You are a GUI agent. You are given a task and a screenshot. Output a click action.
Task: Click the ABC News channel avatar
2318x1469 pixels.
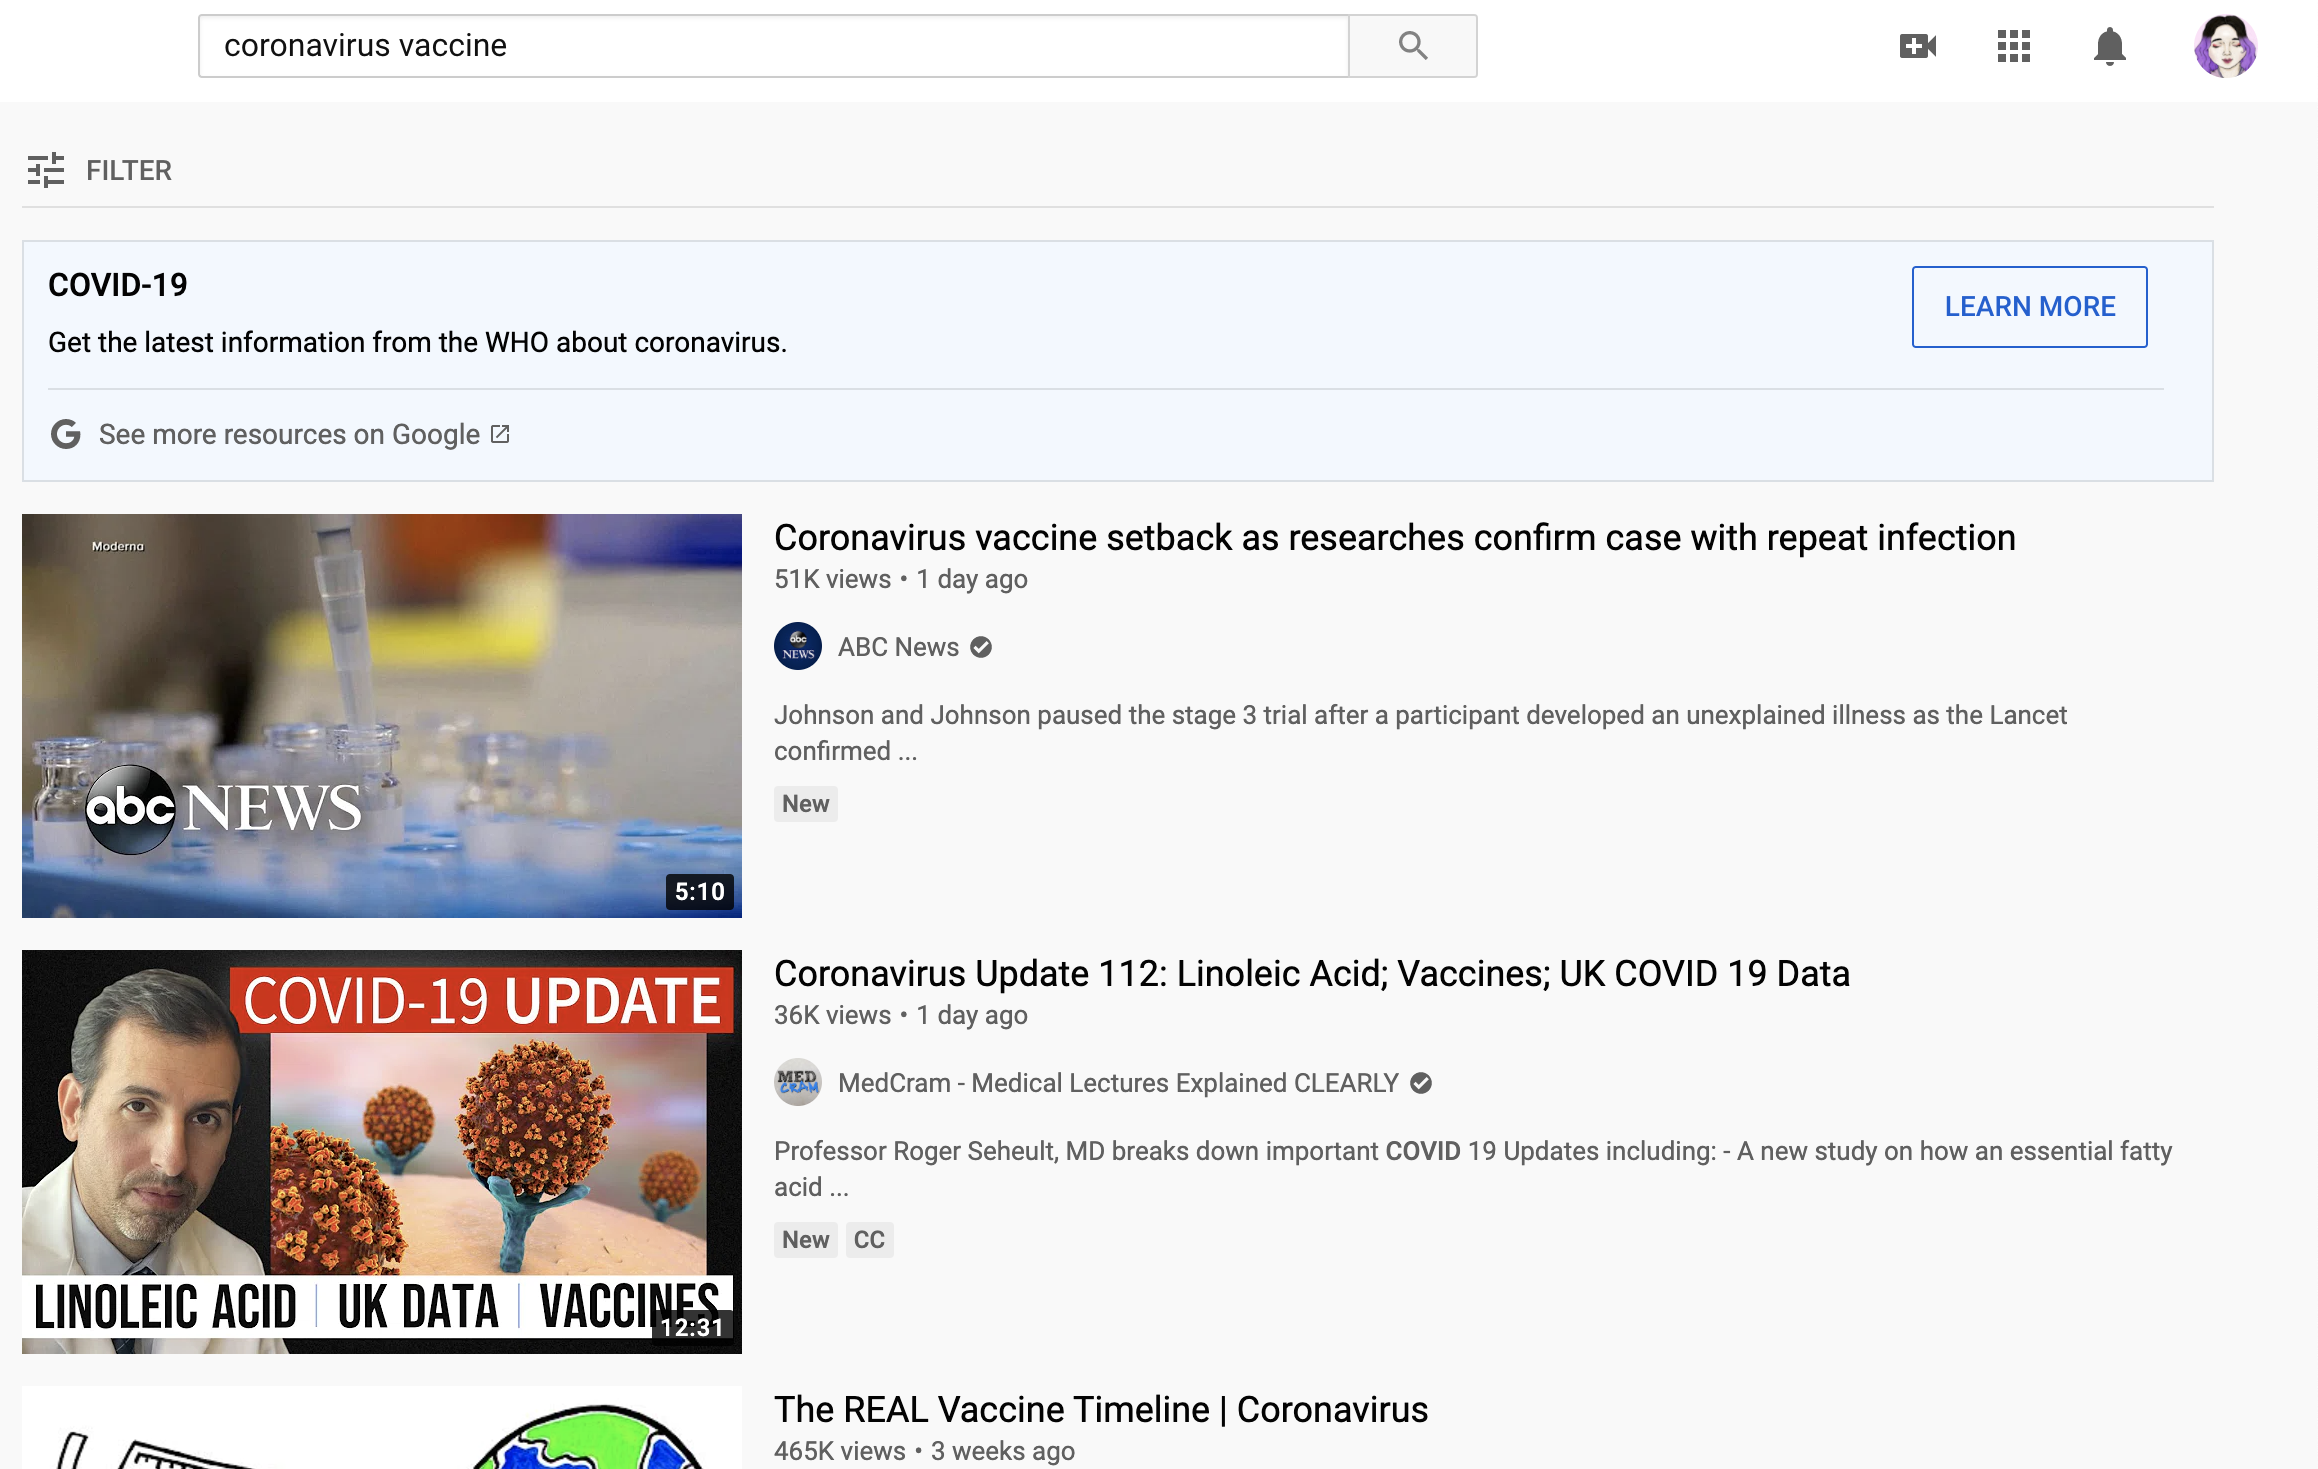point(797,647)
